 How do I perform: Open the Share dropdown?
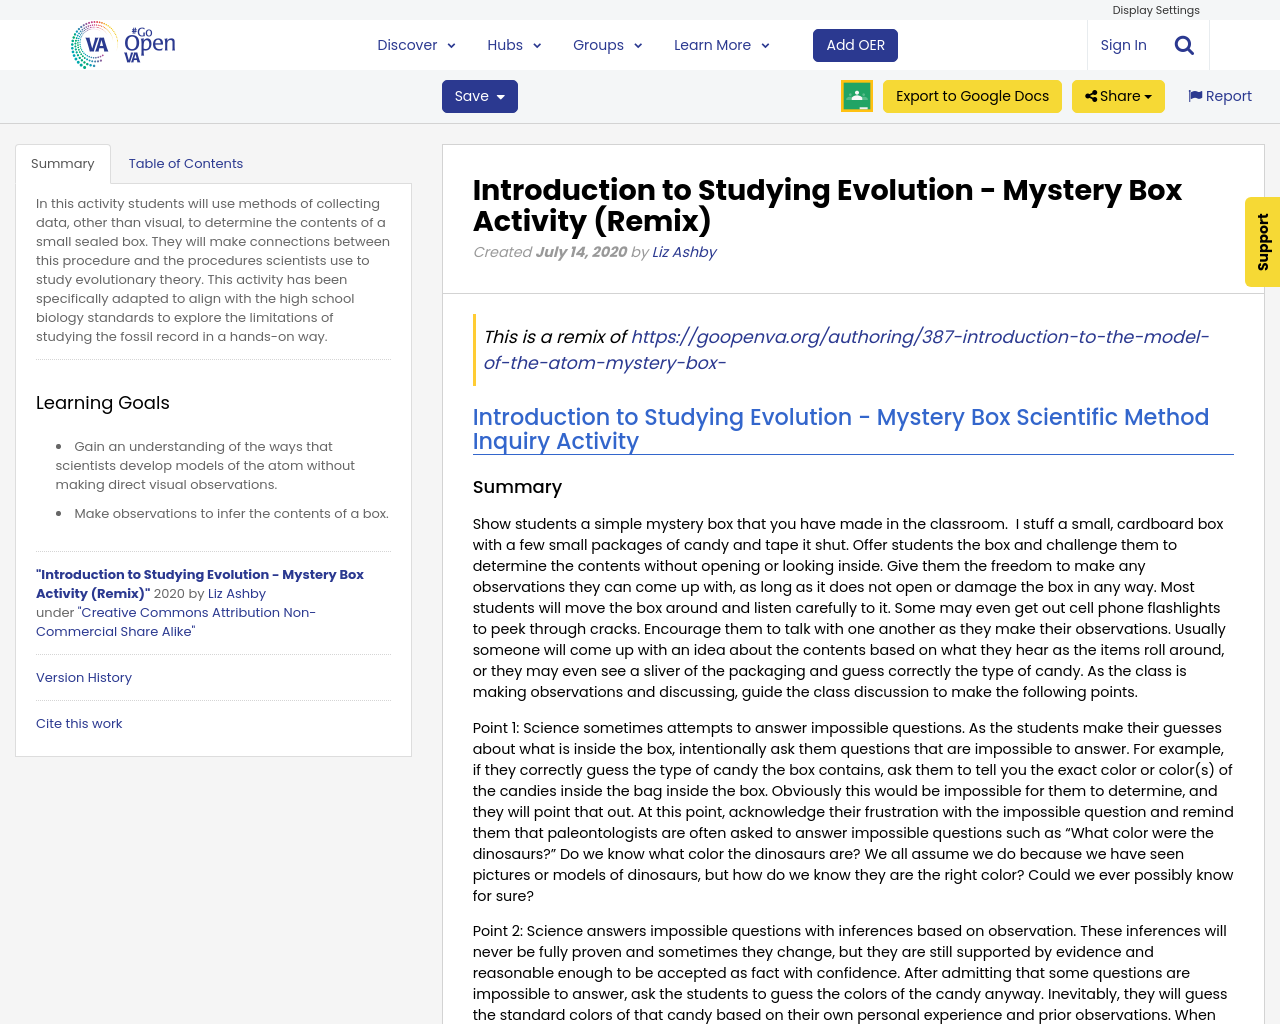[x=1118, y=96]
